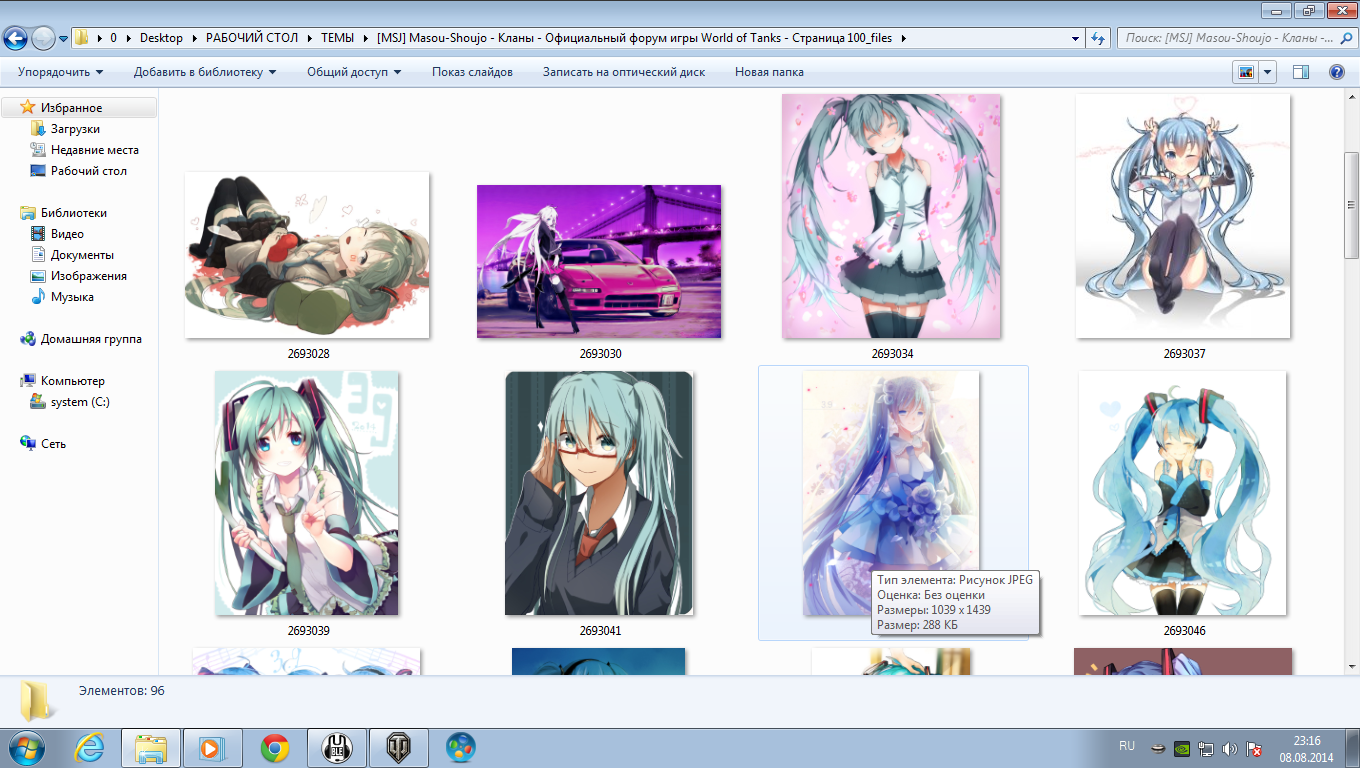Click the 0 breadcrumb segment

[114, 38]
